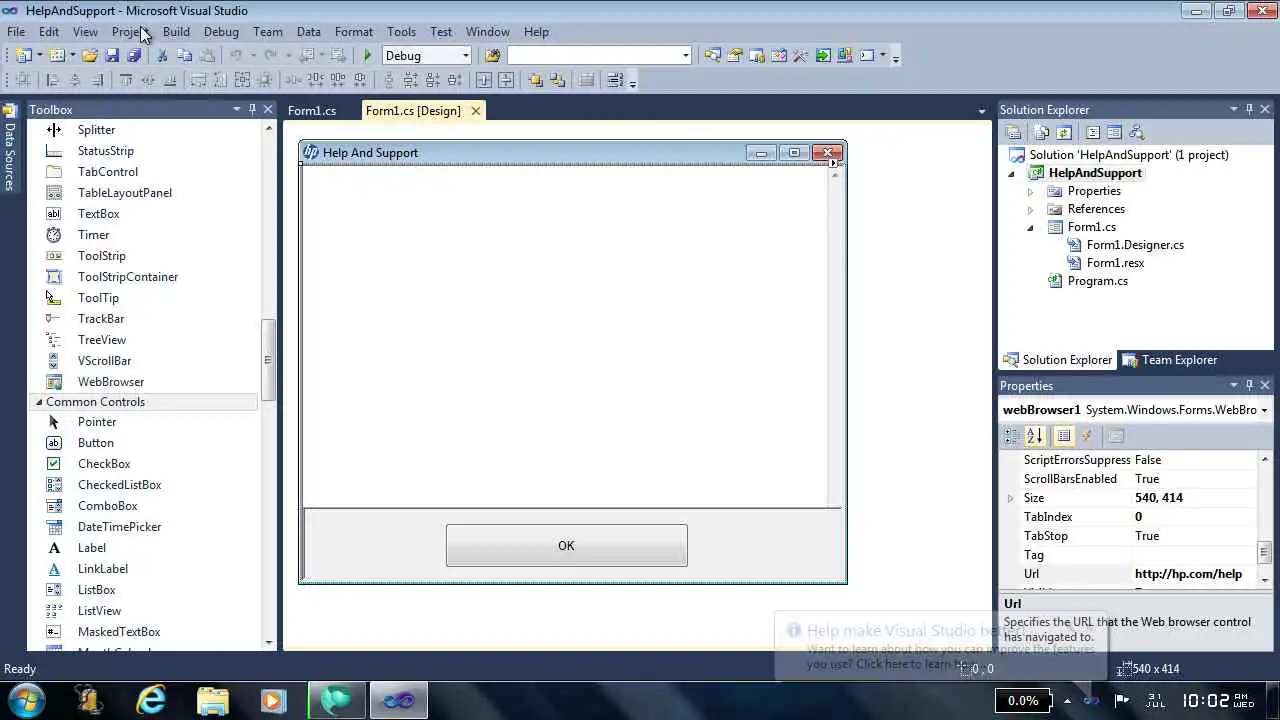Open the Build menu
This screenshot has width=1280, height=720.
176,32
